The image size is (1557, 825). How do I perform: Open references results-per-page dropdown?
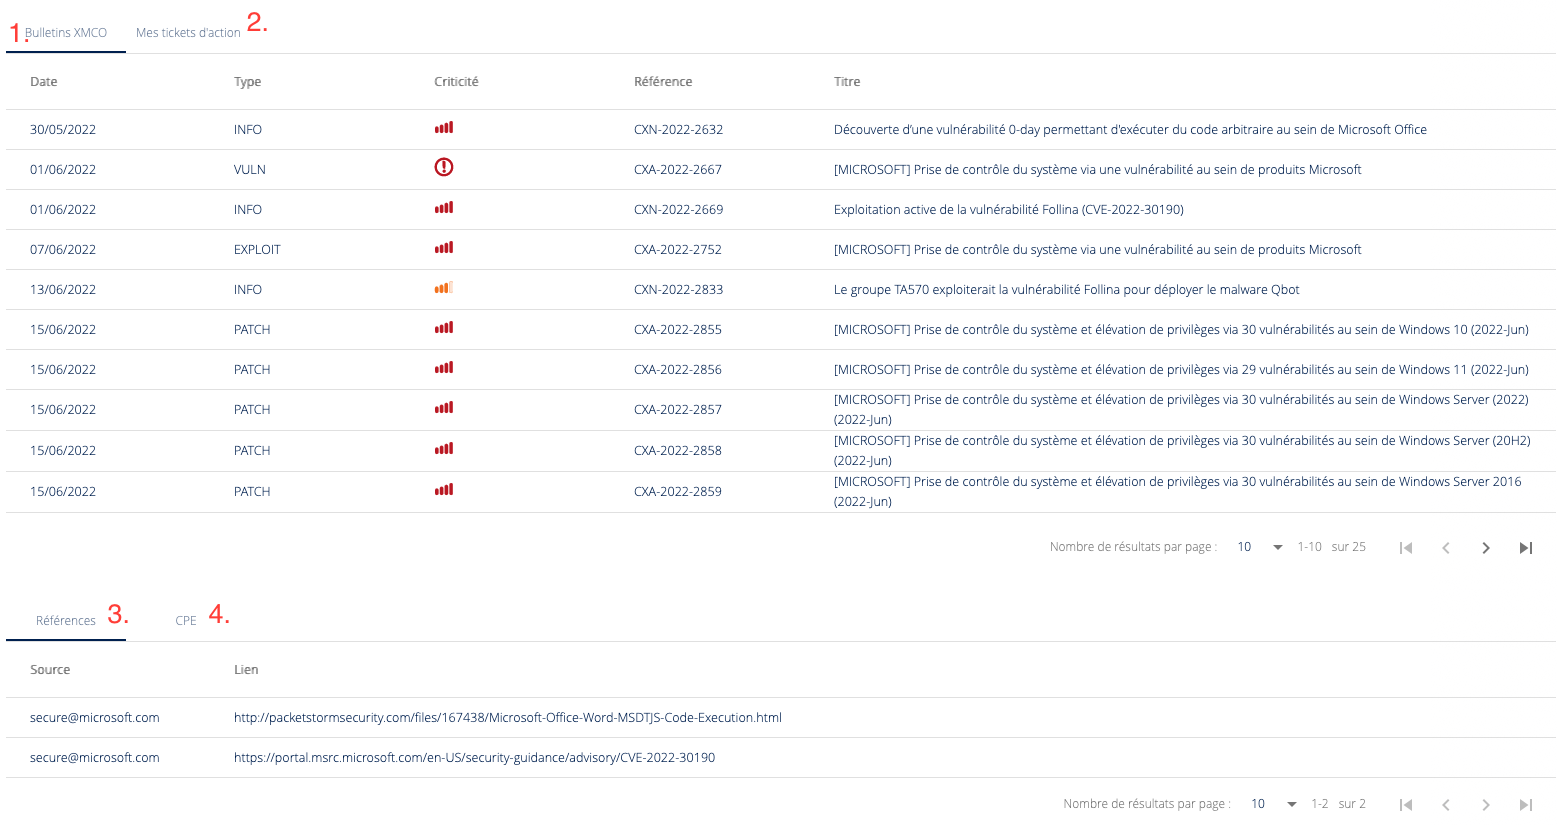click(1274, 804)
